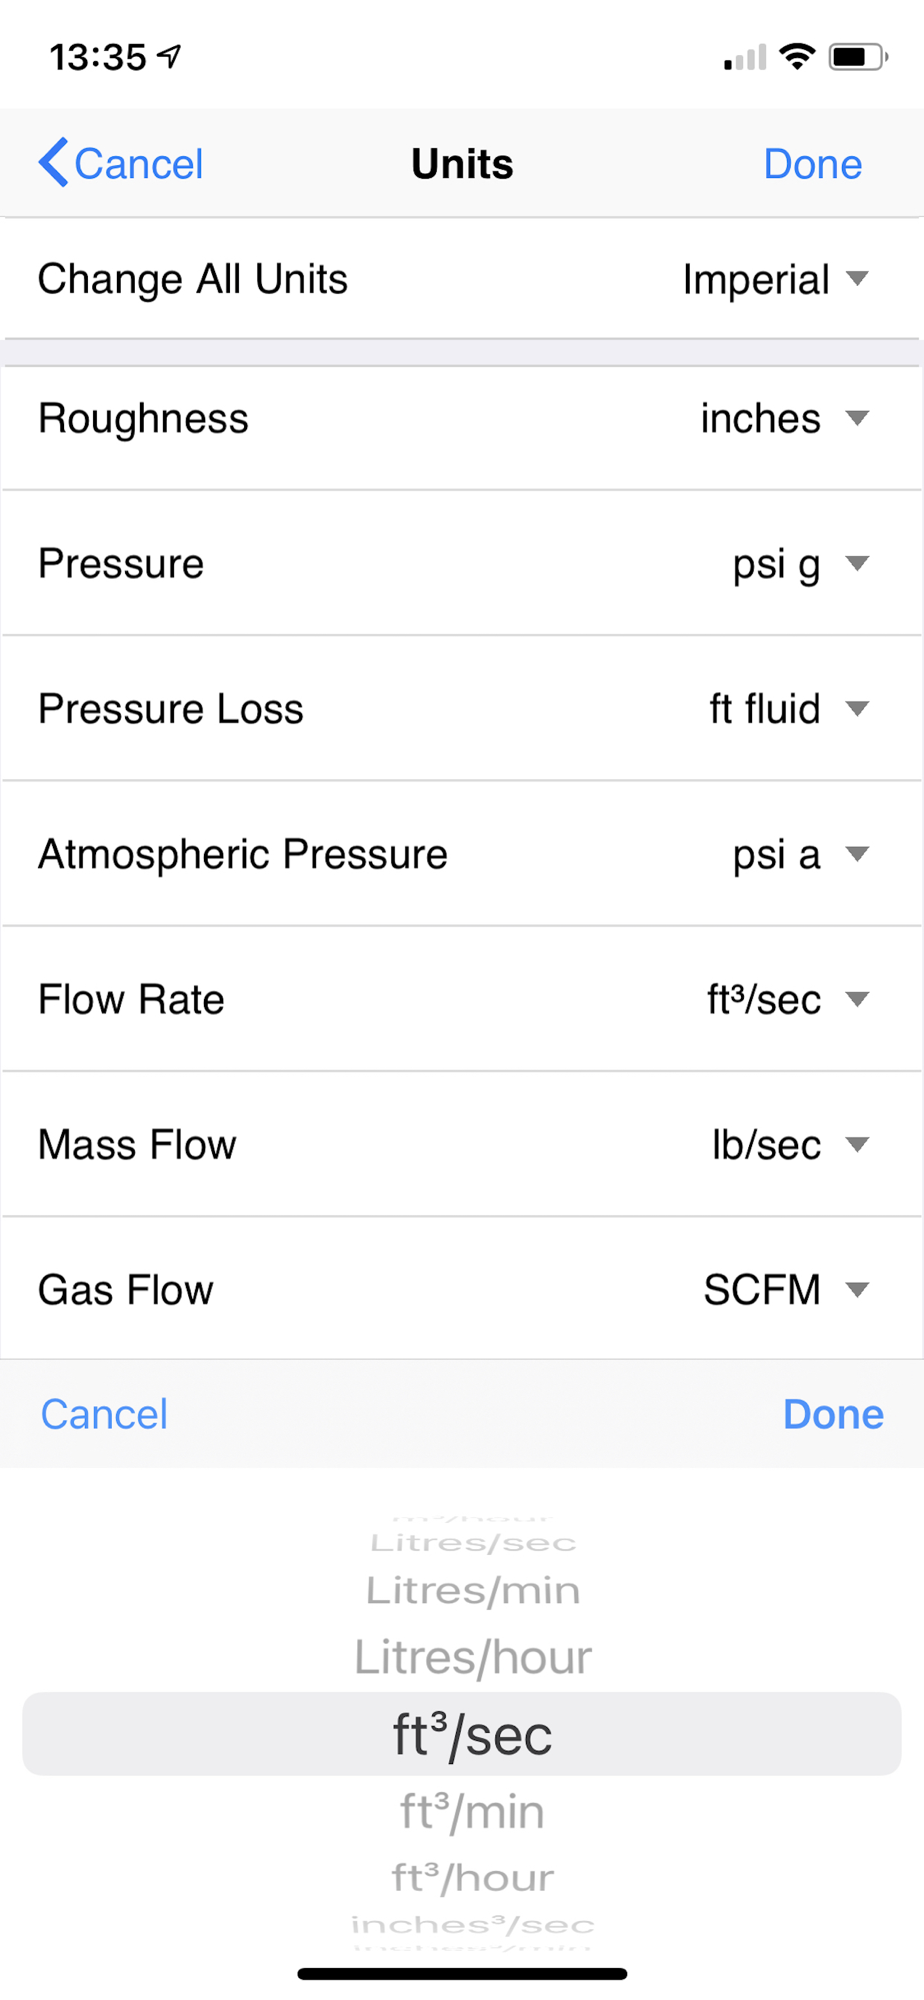
Task: Tap the cellular signal bars
Action: click(745, 58)
